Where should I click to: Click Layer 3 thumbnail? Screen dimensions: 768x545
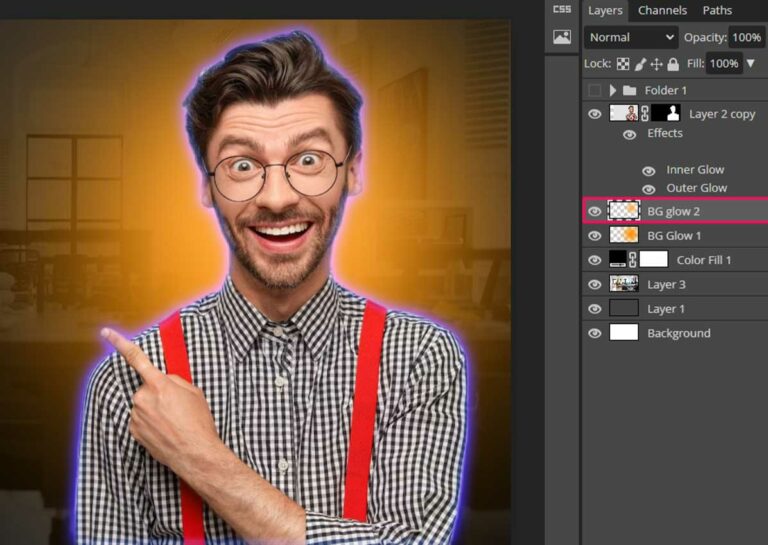(624, 284)
